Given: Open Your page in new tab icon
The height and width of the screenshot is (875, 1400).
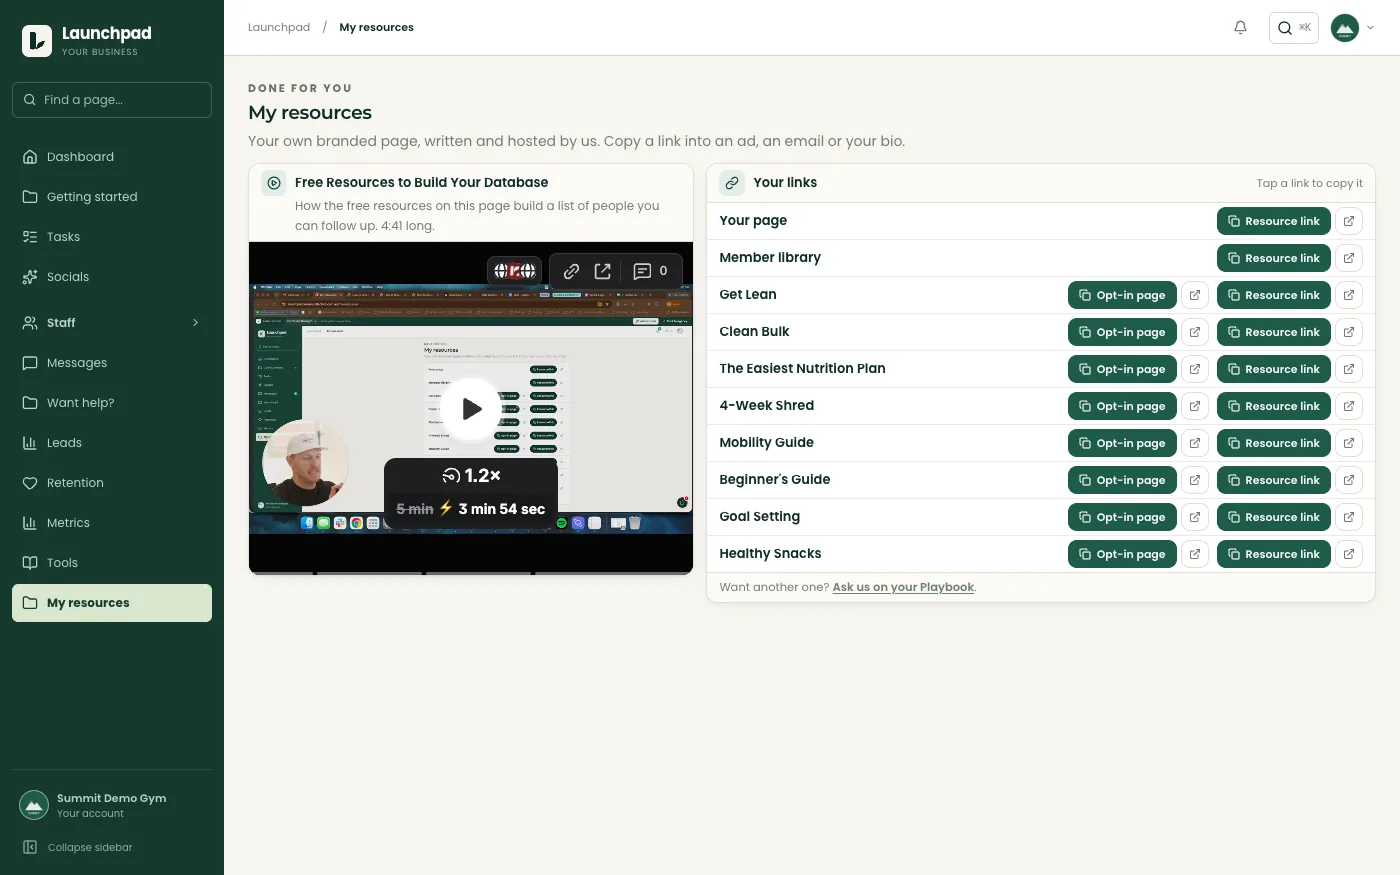Looking at the screenshot, I should click(x=1349, y=221).
